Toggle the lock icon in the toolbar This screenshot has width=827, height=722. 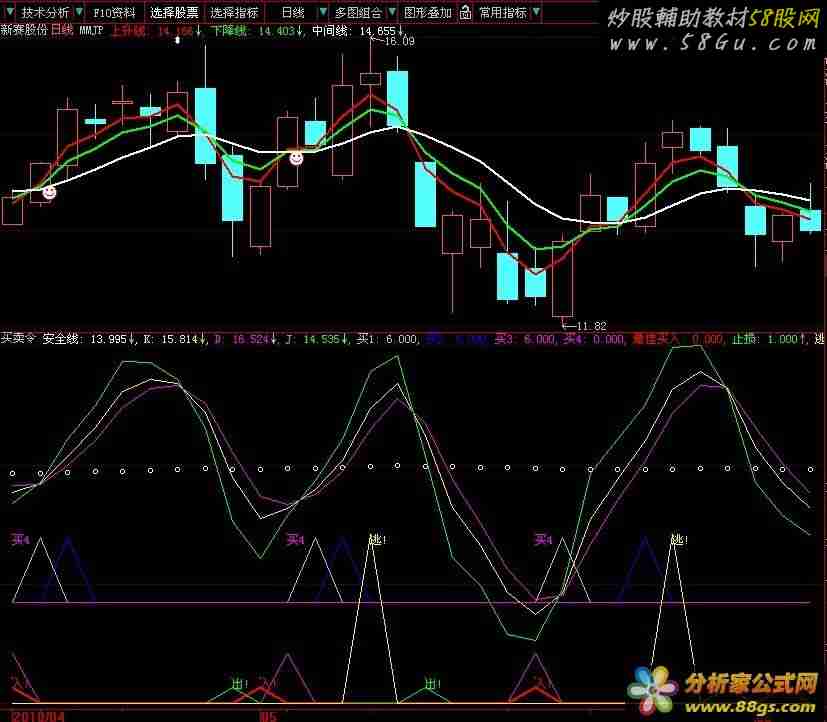pos(465,12)
